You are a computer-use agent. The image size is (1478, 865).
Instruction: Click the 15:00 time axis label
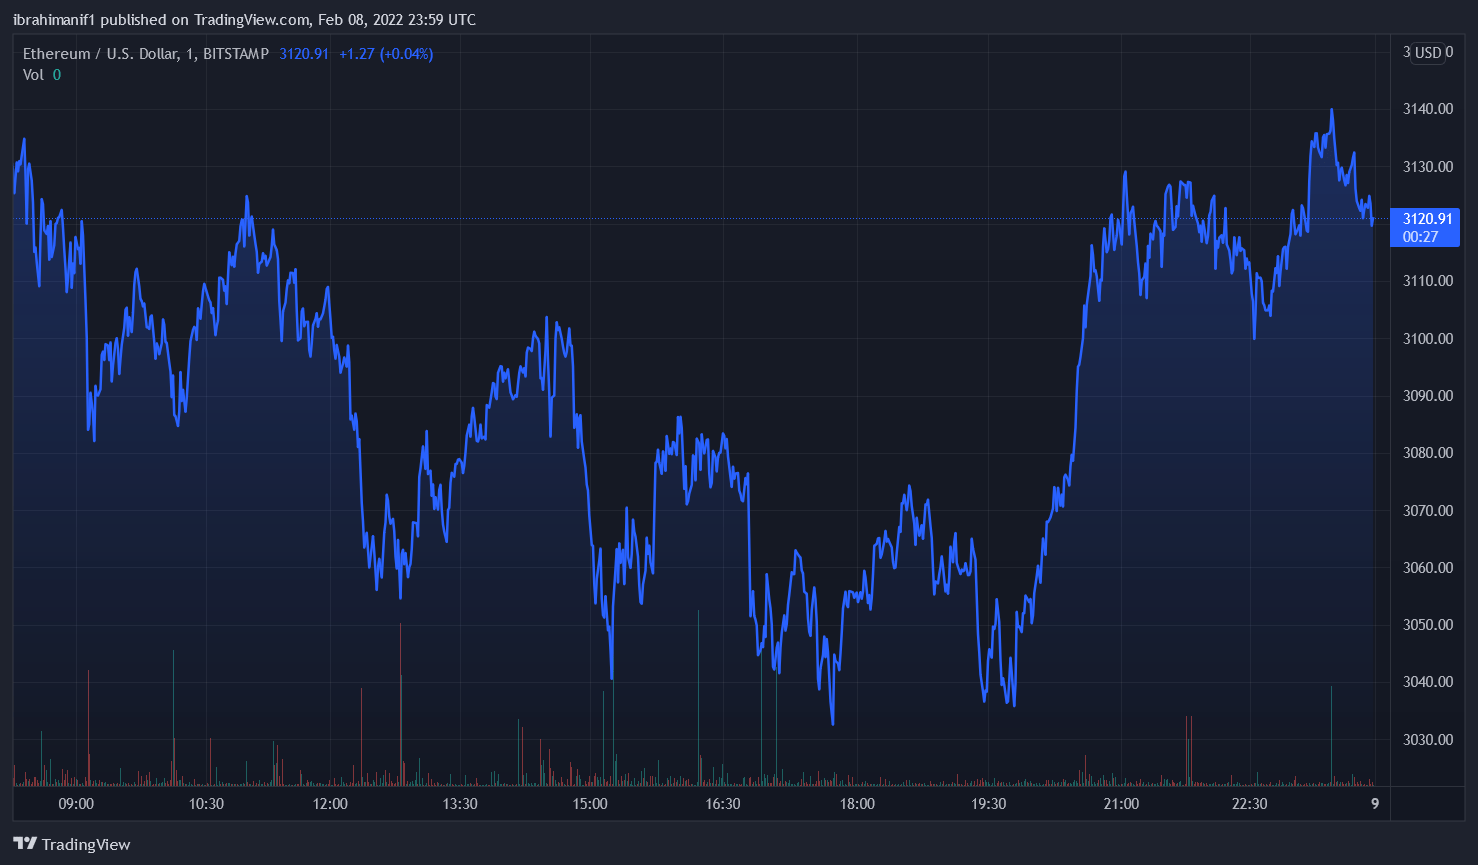tap(590, 804)
